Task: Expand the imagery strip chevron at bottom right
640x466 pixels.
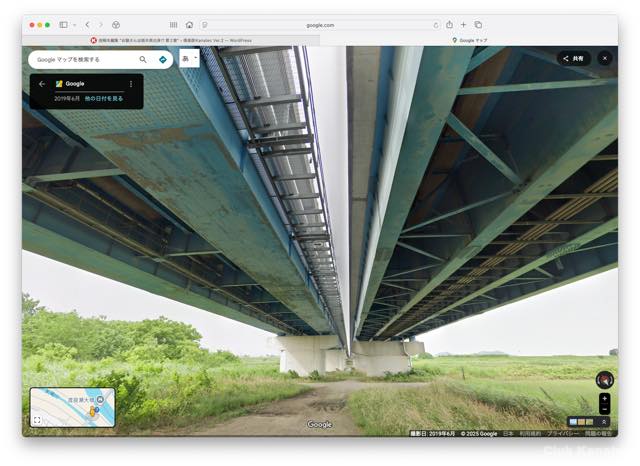Action: [603, 422]
